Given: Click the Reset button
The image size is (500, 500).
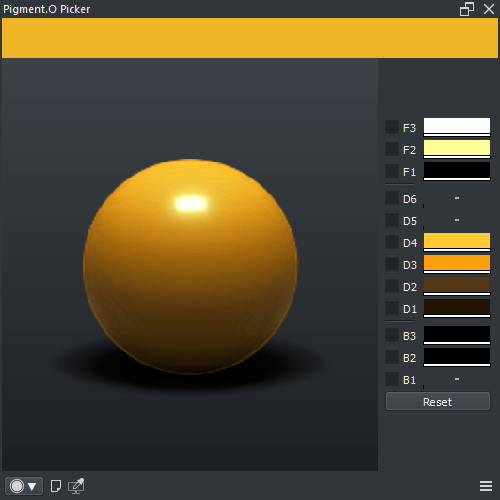Looking at the screenshot, I should 438,401.
